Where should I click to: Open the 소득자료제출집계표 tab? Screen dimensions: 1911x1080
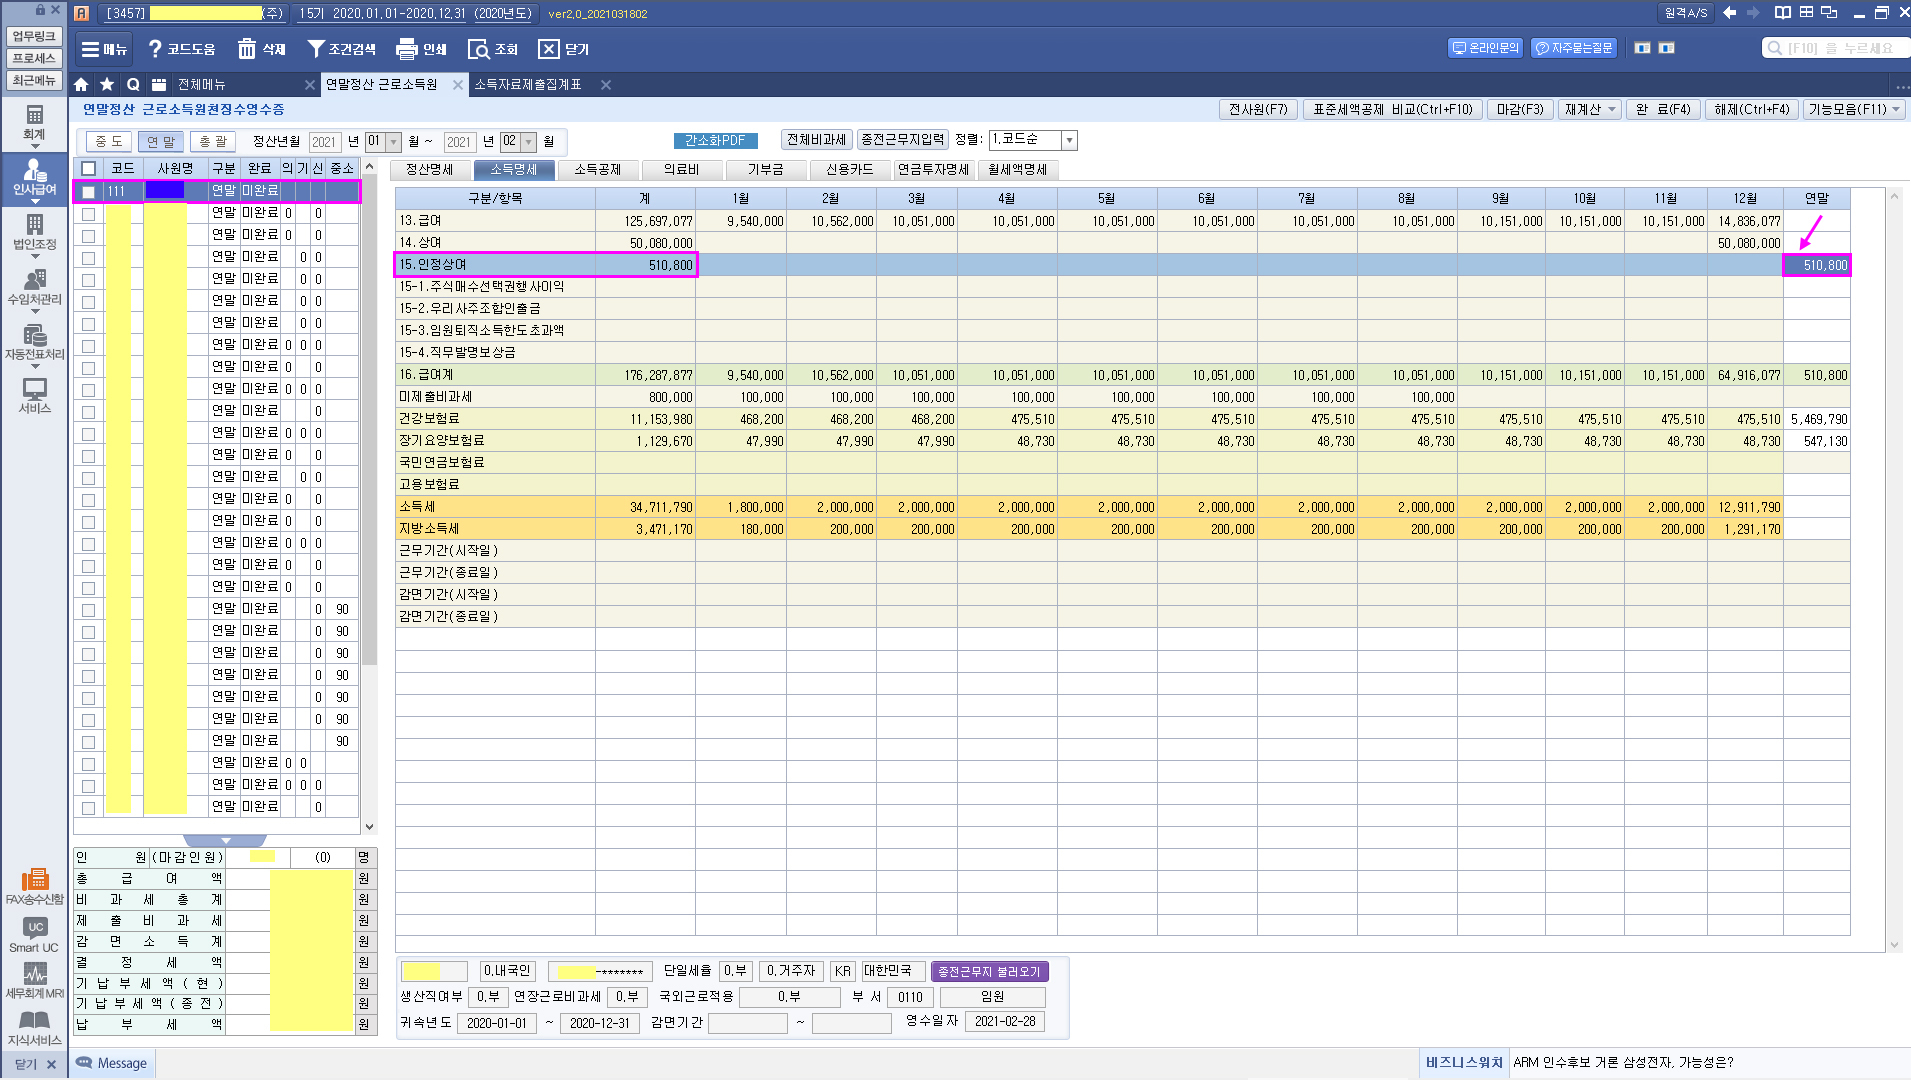click(x=528, y=85)
